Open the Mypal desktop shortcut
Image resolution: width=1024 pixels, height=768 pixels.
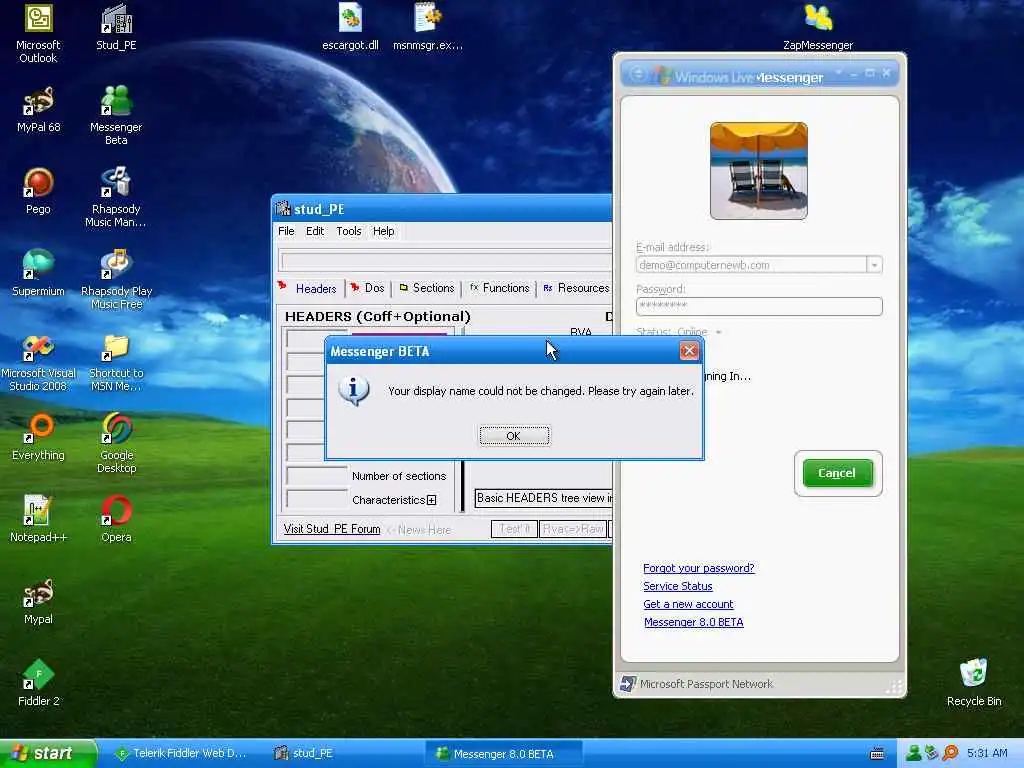tap(38, 601)
